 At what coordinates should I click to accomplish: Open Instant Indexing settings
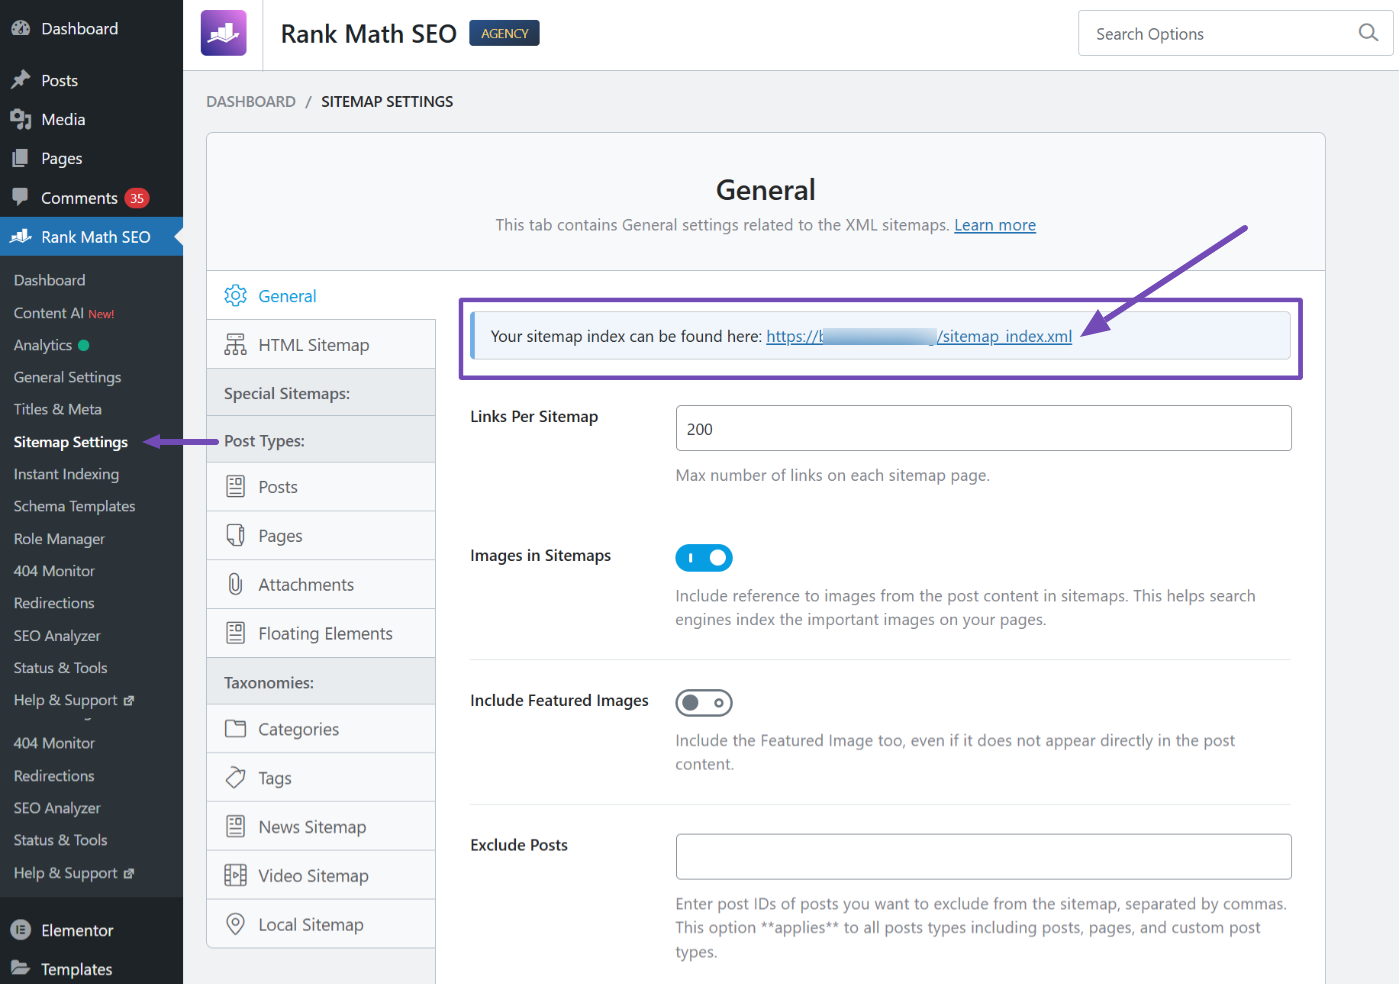pos(66,474)
